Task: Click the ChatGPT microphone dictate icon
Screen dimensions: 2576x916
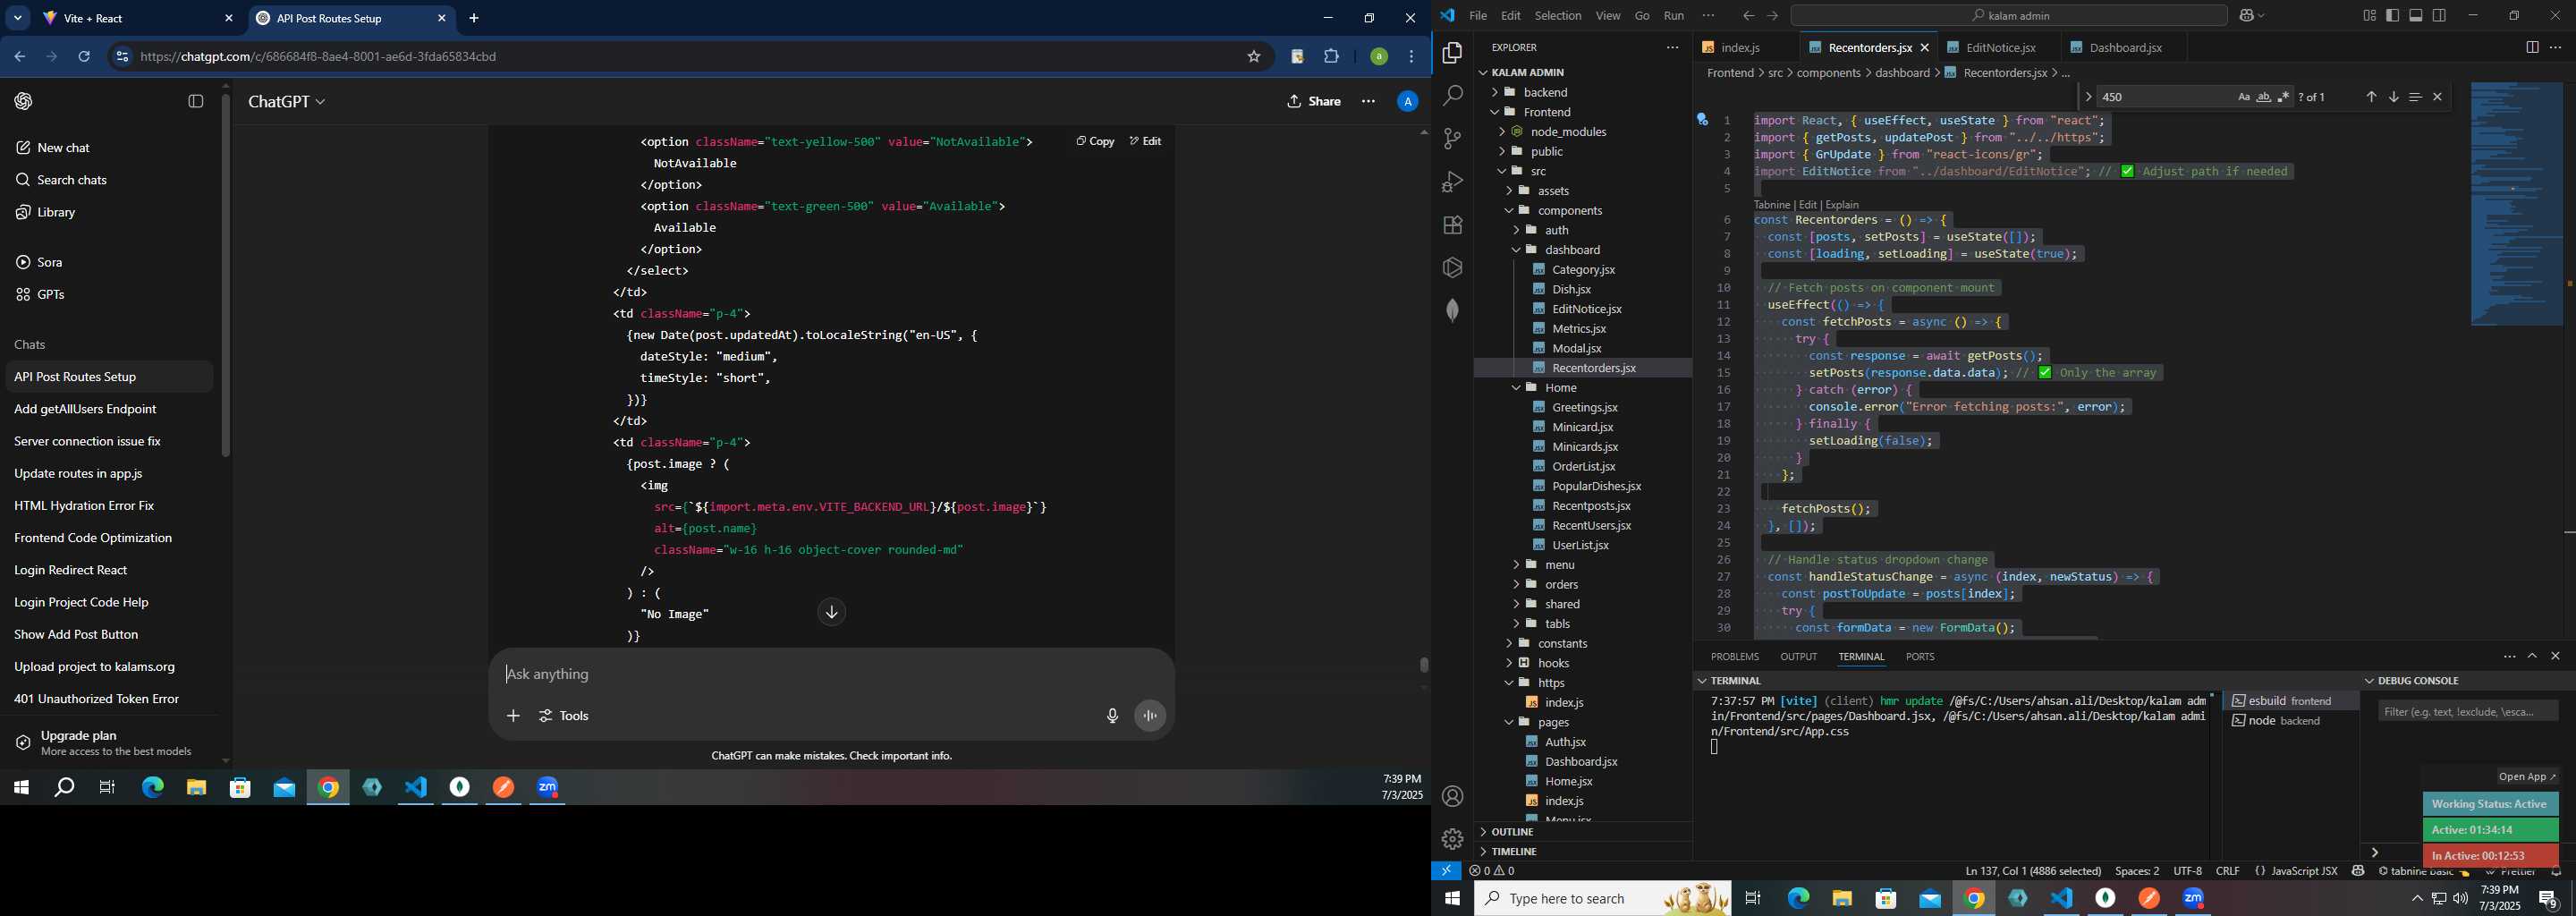Action: coord(1112,716)
